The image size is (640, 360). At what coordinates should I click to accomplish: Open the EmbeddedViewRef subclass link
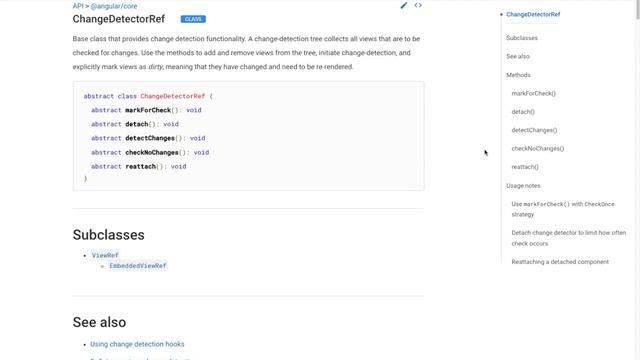pyautogui.click(x=138, y=266)
